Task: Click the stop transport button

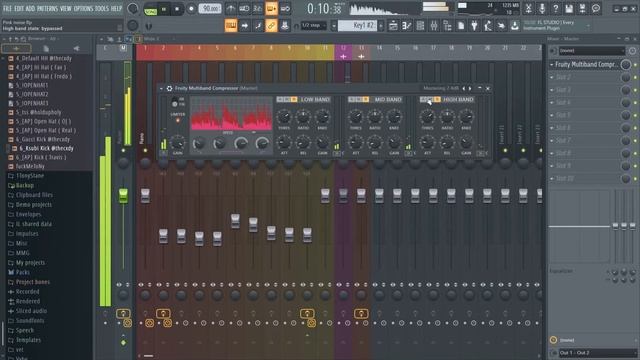Action: pyautogui.click(x=177, y=9)
